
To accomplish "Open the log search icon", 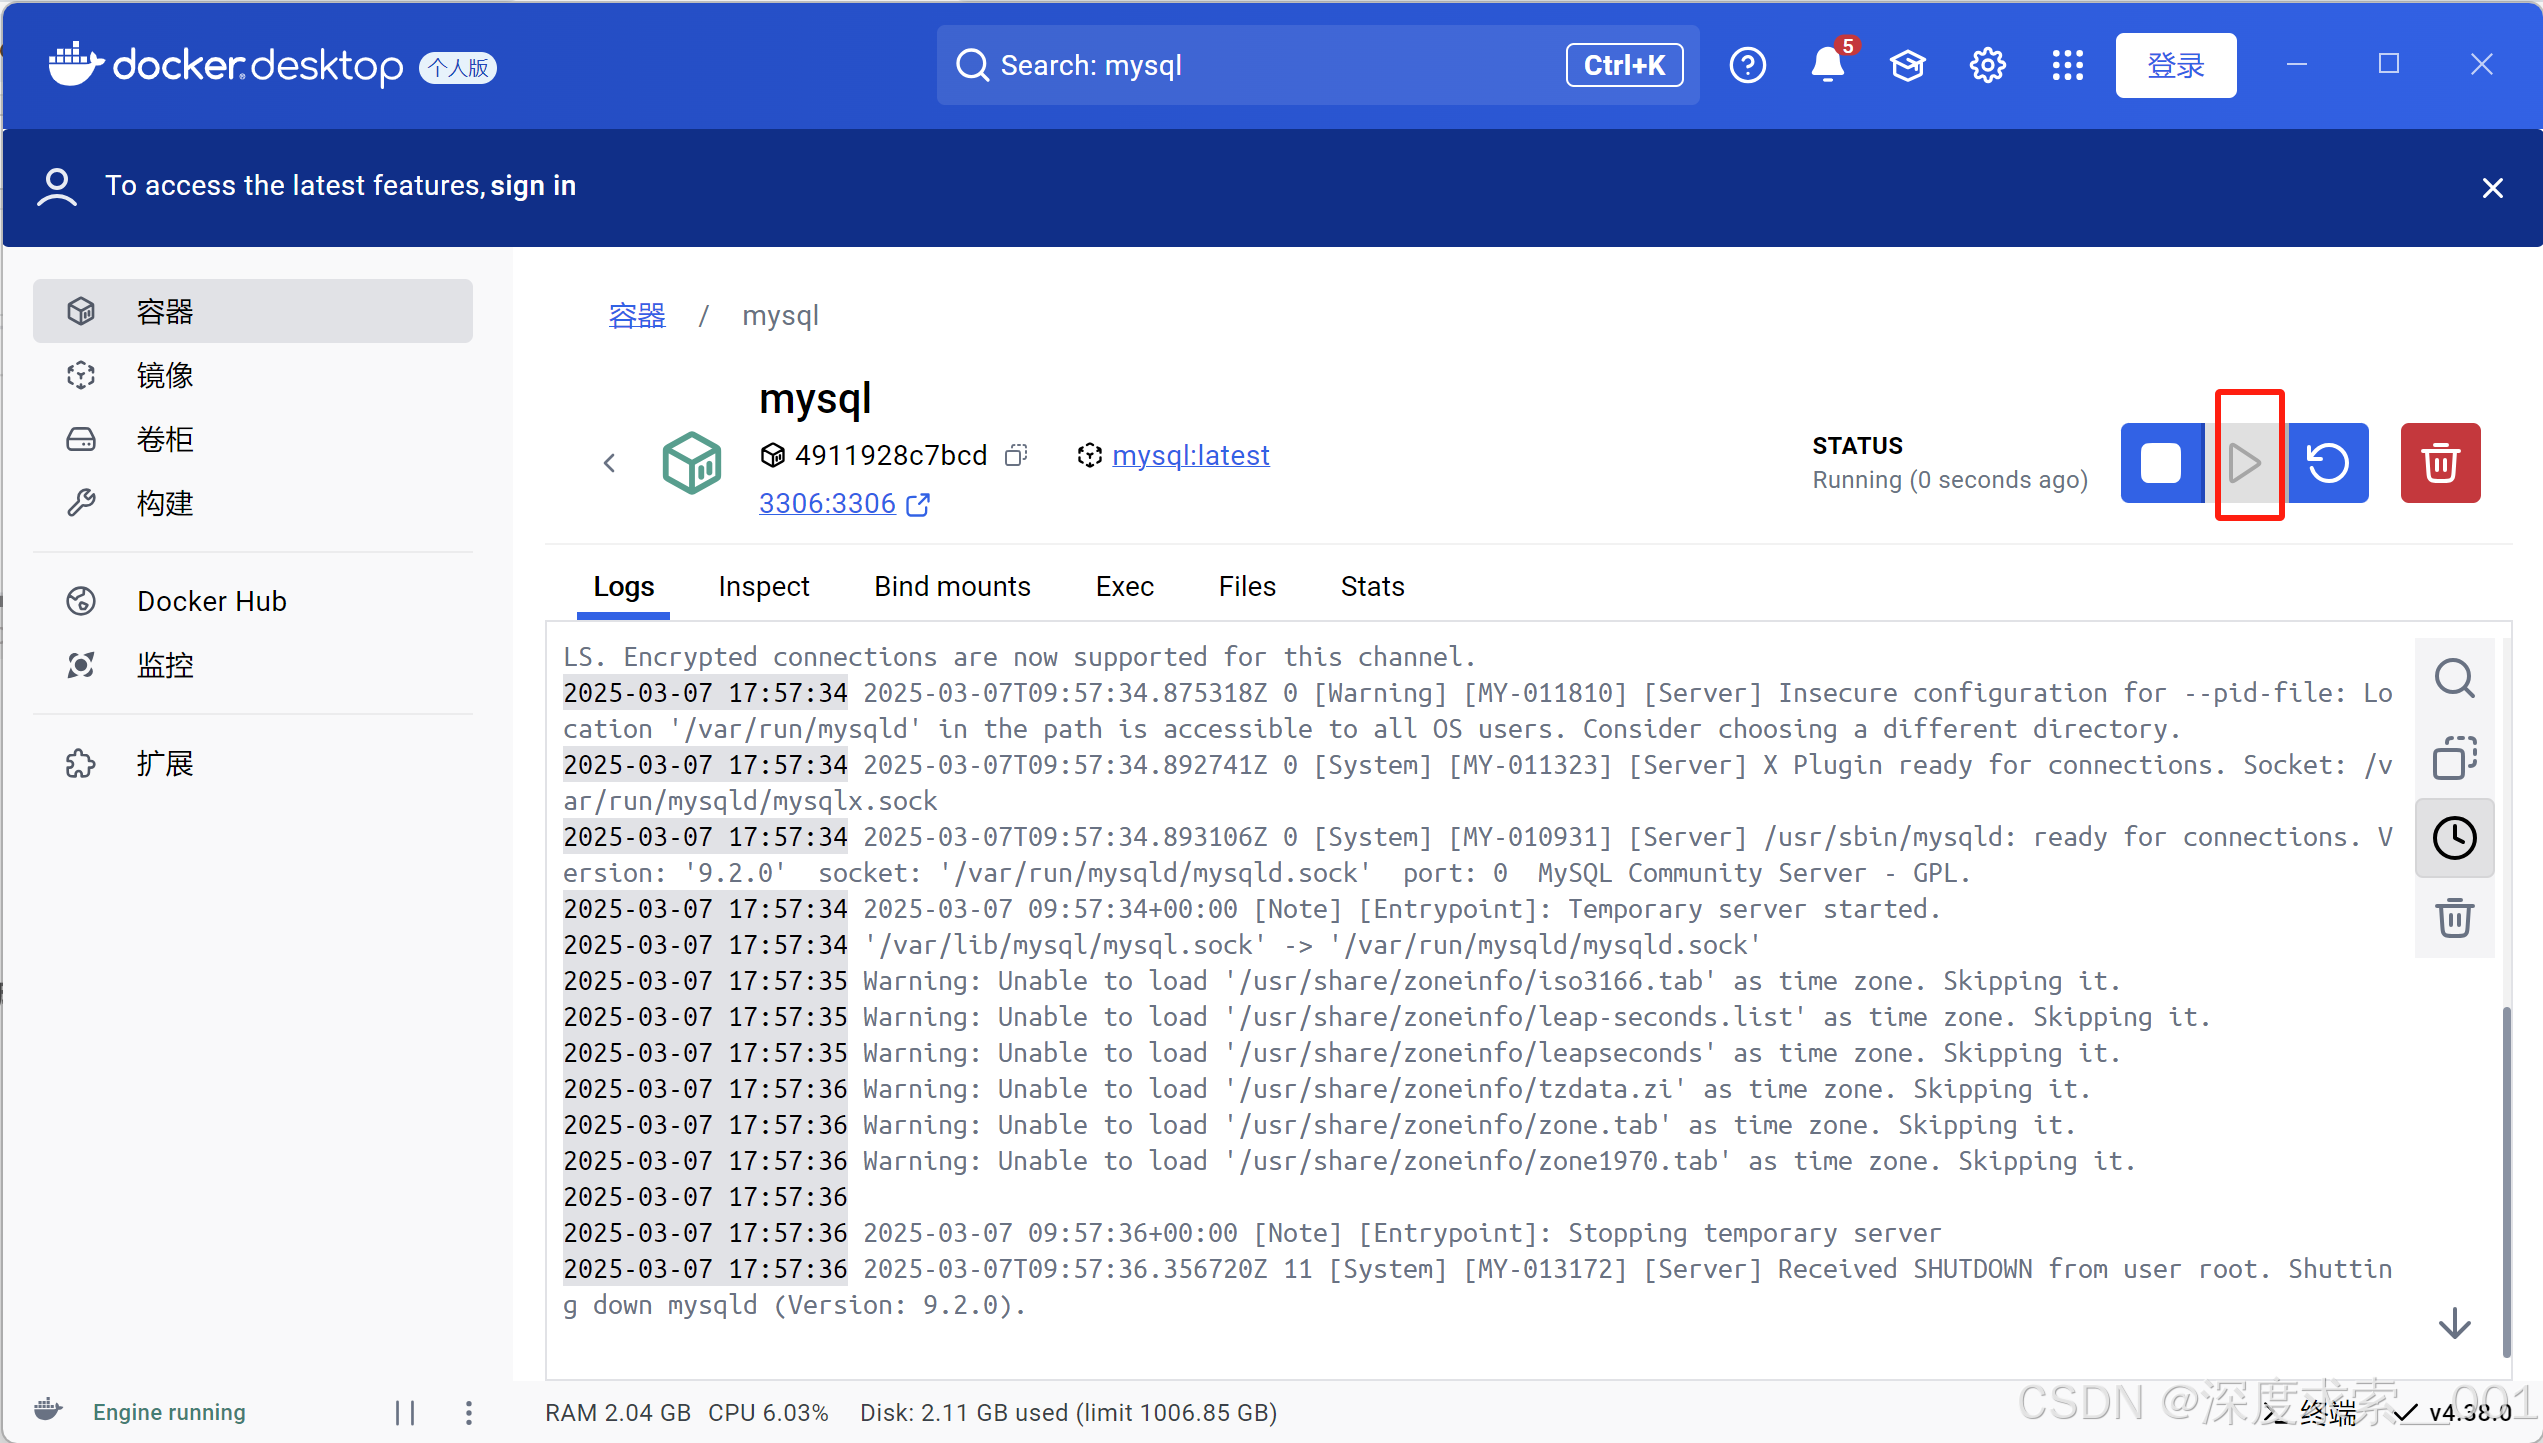I will coord(2453,678).
